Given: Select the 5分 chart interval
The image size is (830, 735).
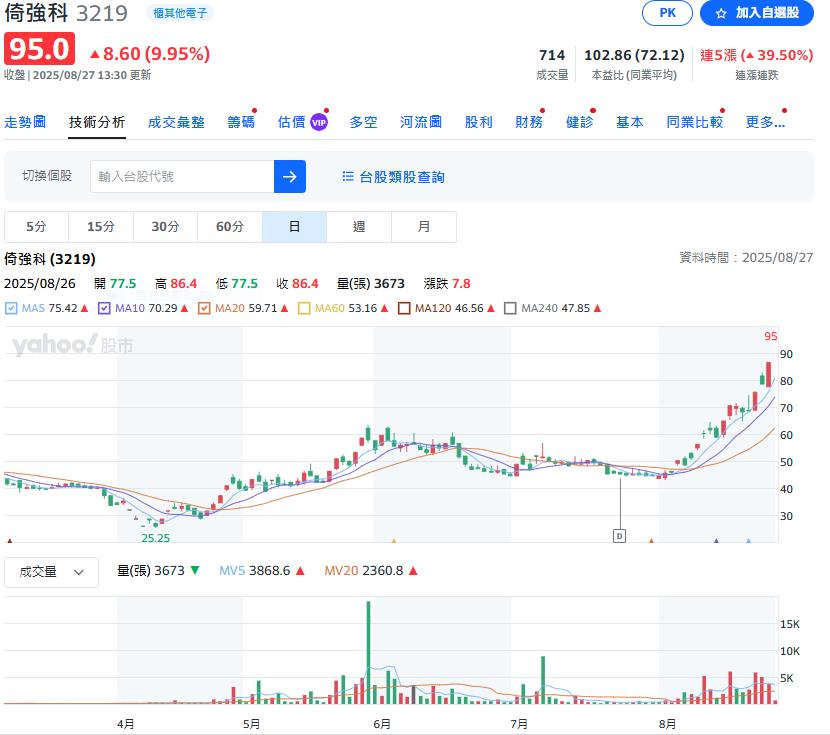Looking at the screenshot, I should tap(37, 226).
